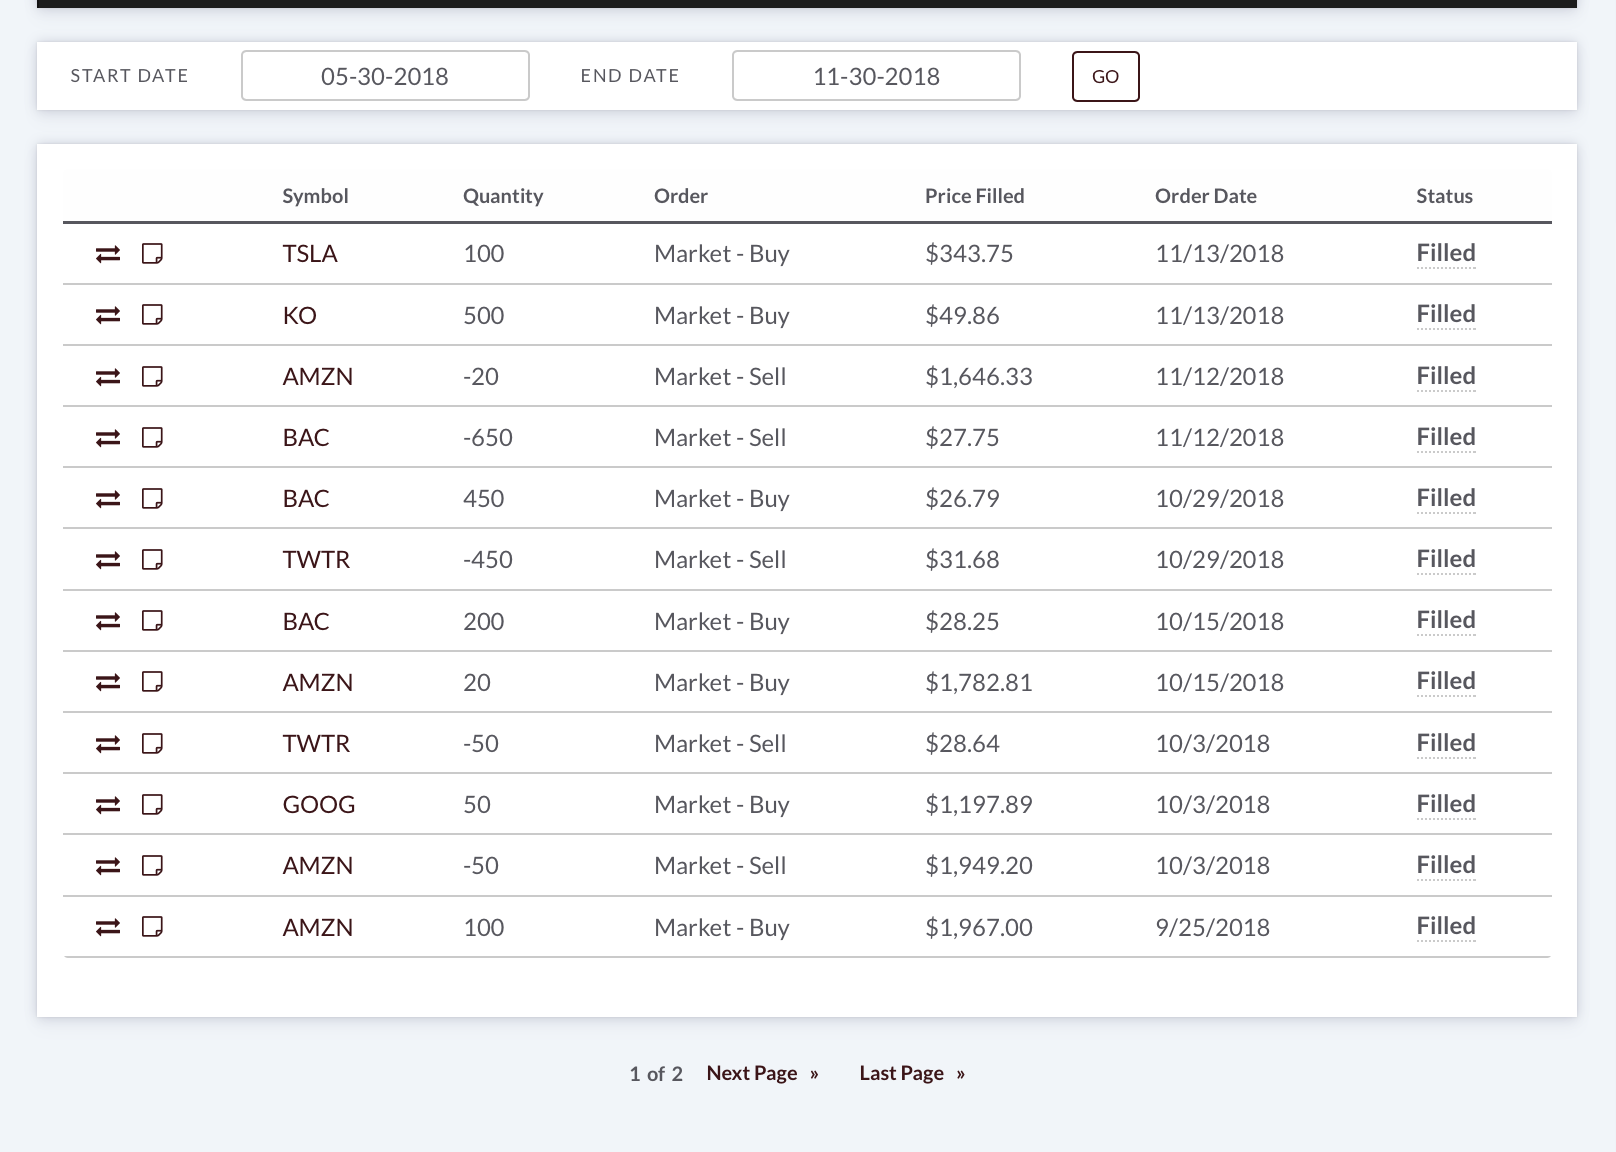Open Filled status for KO order
This screenshot has width=1616, height=1152.
pos(1446,314)
